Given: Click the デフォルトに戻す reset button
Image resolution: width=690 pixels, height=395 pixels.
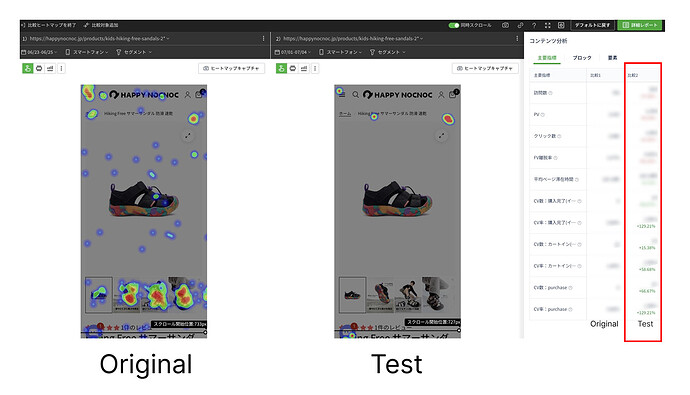Looking at the screenshot, I should tap(592, 25).
